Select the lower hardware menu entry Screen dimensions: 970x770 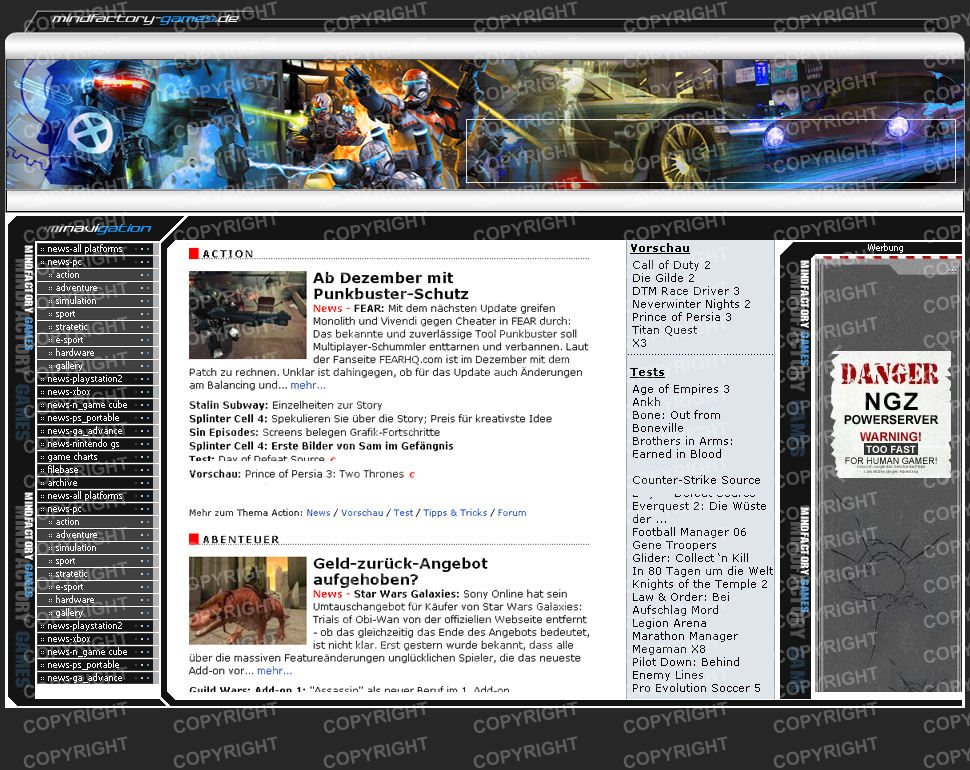click(x=95, y=600)
